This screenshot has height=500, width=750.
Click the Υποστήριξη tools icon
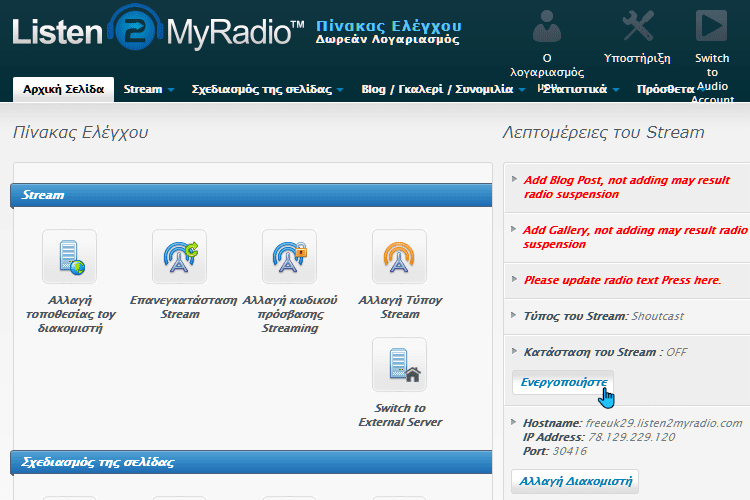click(638, 26)
